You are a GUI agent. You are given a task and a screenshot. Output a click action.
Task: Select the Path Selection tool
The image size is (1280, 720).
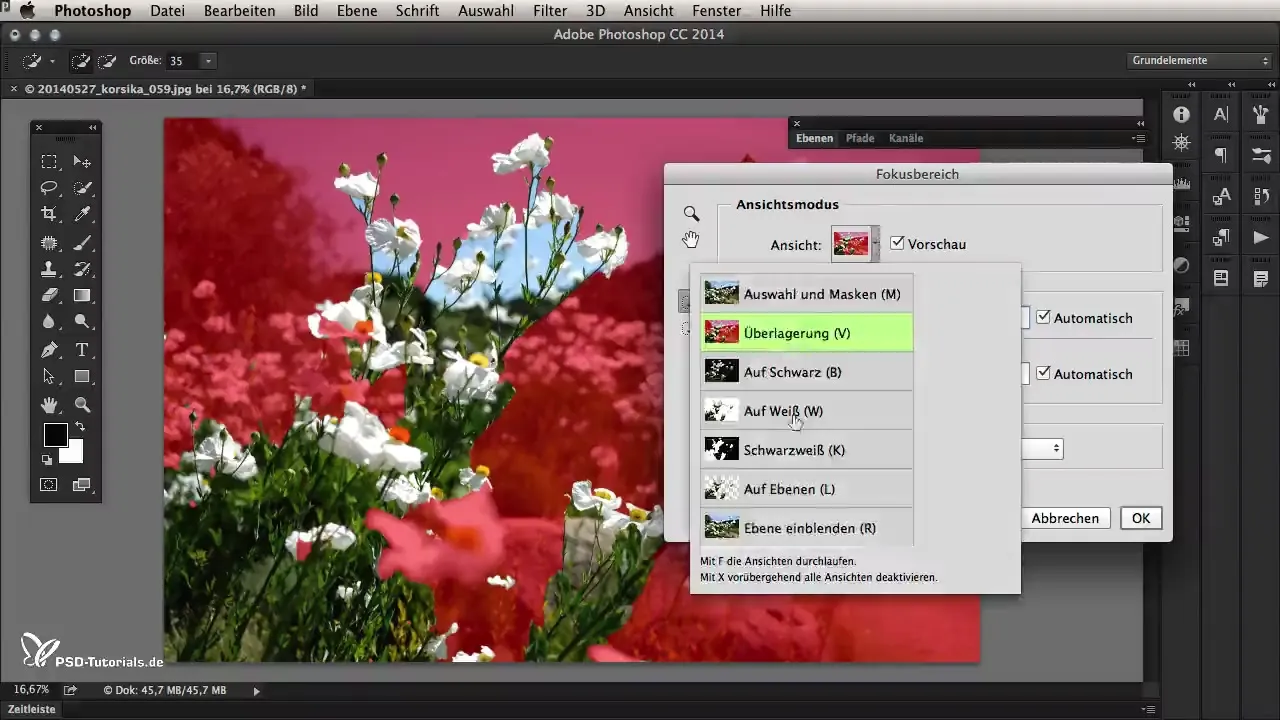coord(48,377)
